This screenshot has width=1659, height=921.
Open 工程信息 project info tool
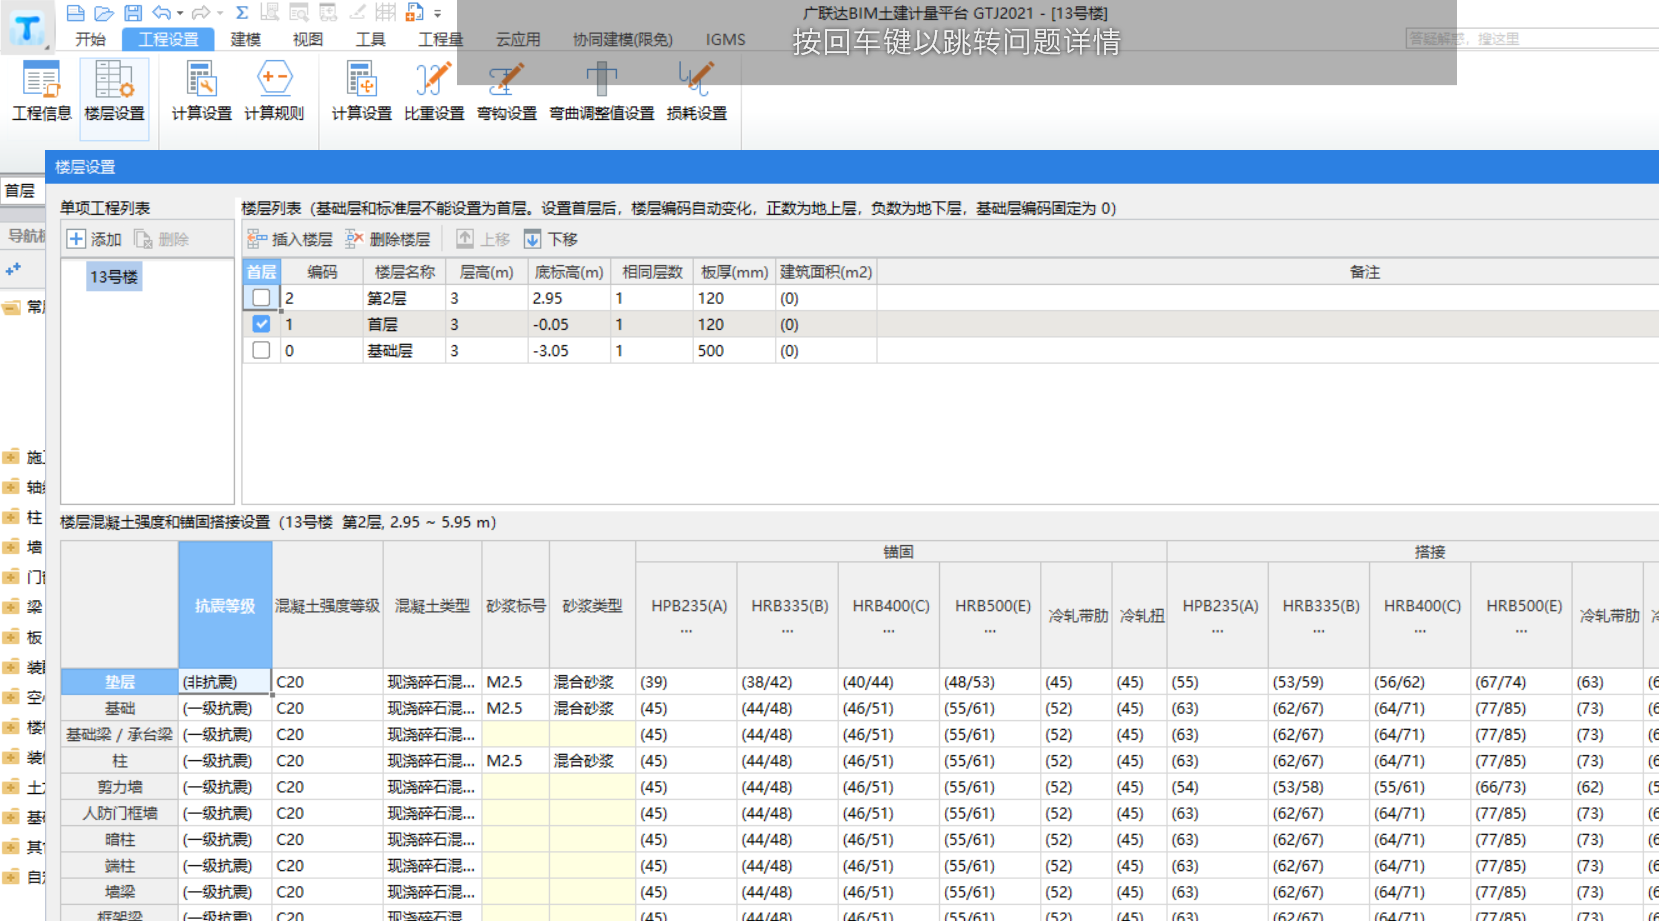tap(42, 92)
